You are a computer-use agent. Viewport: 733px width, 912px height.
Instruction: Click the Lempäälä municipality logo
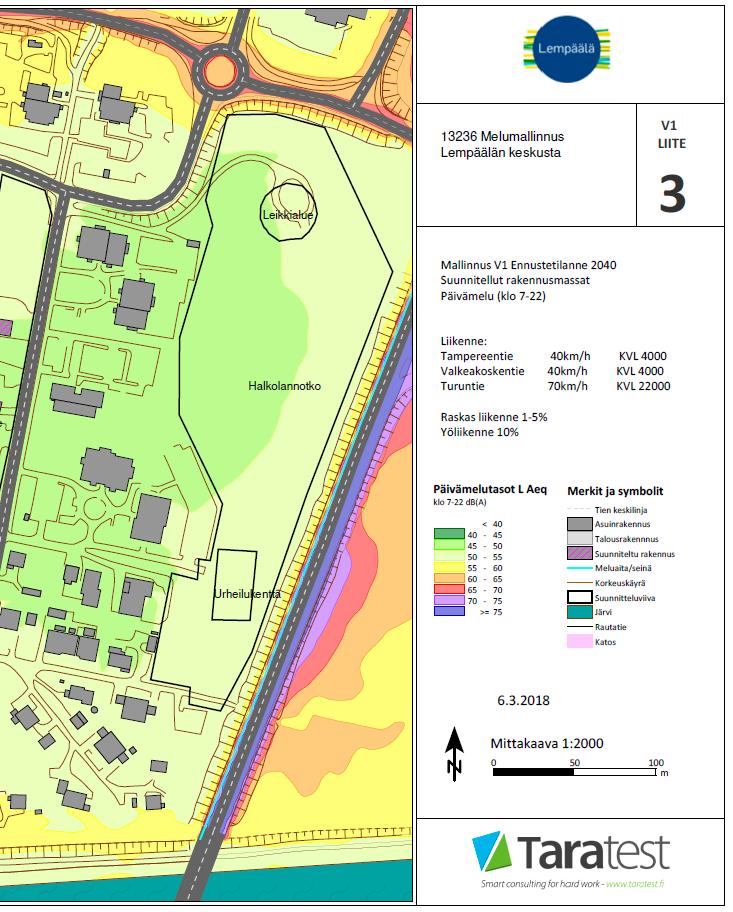[x=567, y=49]
